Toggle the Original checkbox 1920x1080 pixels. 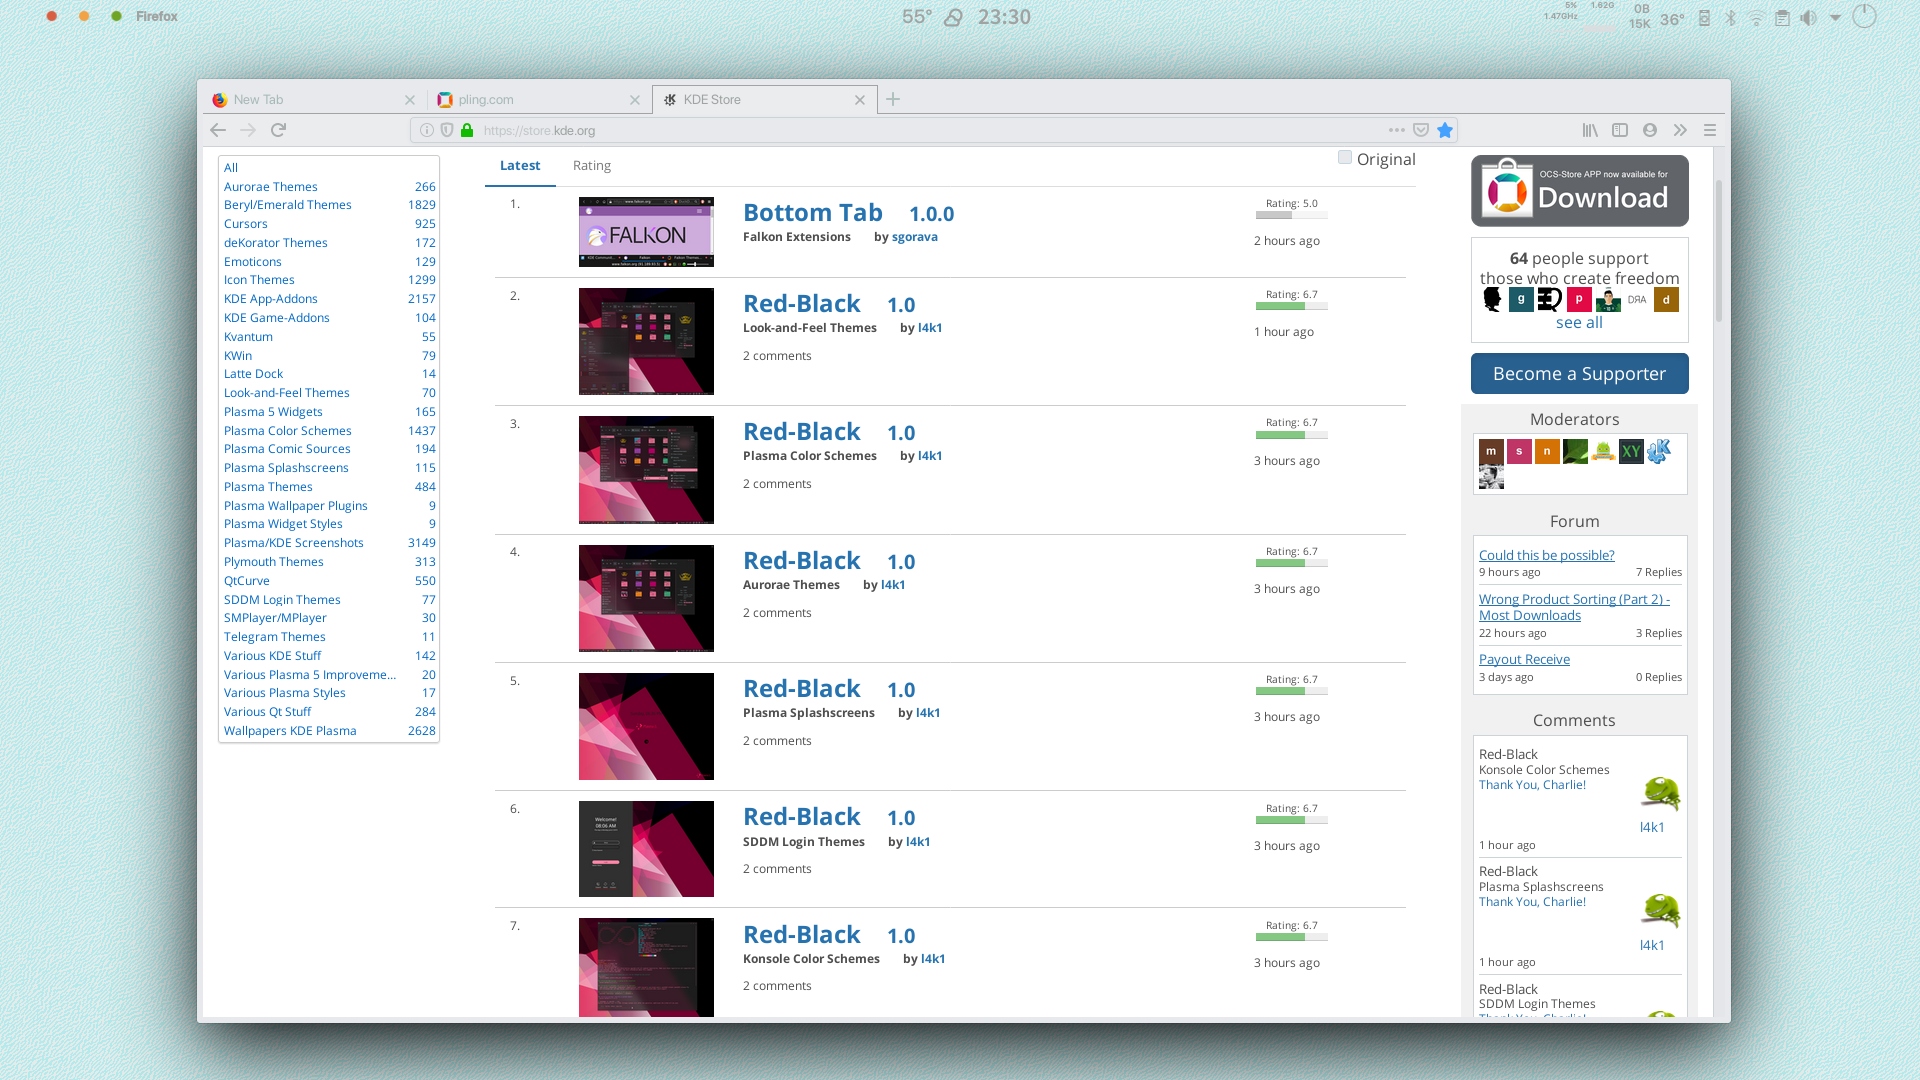[1345, 157]
